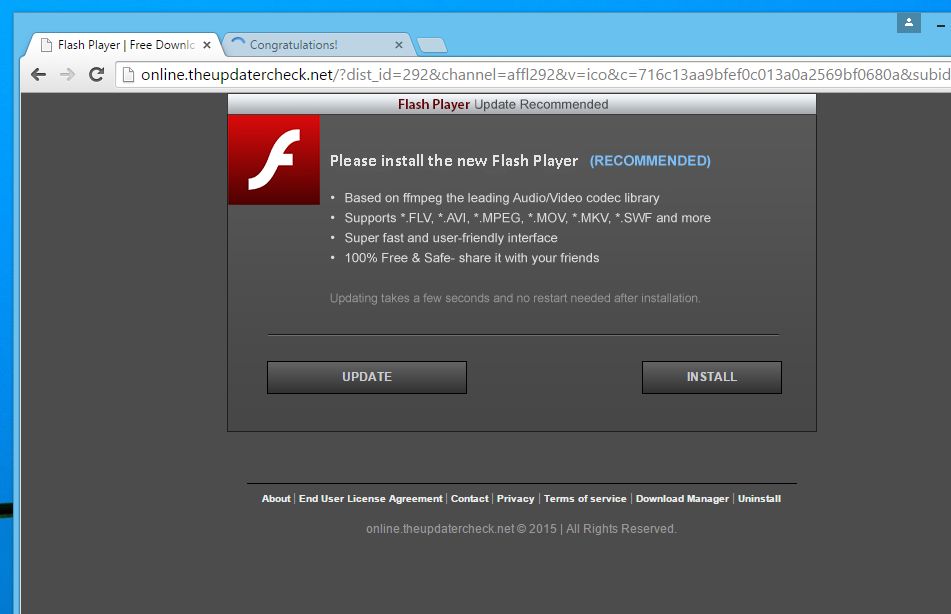Viewport: 951px width, 614px height.
Task: Click the INSTALL button
Action: (x=711, y=377)
